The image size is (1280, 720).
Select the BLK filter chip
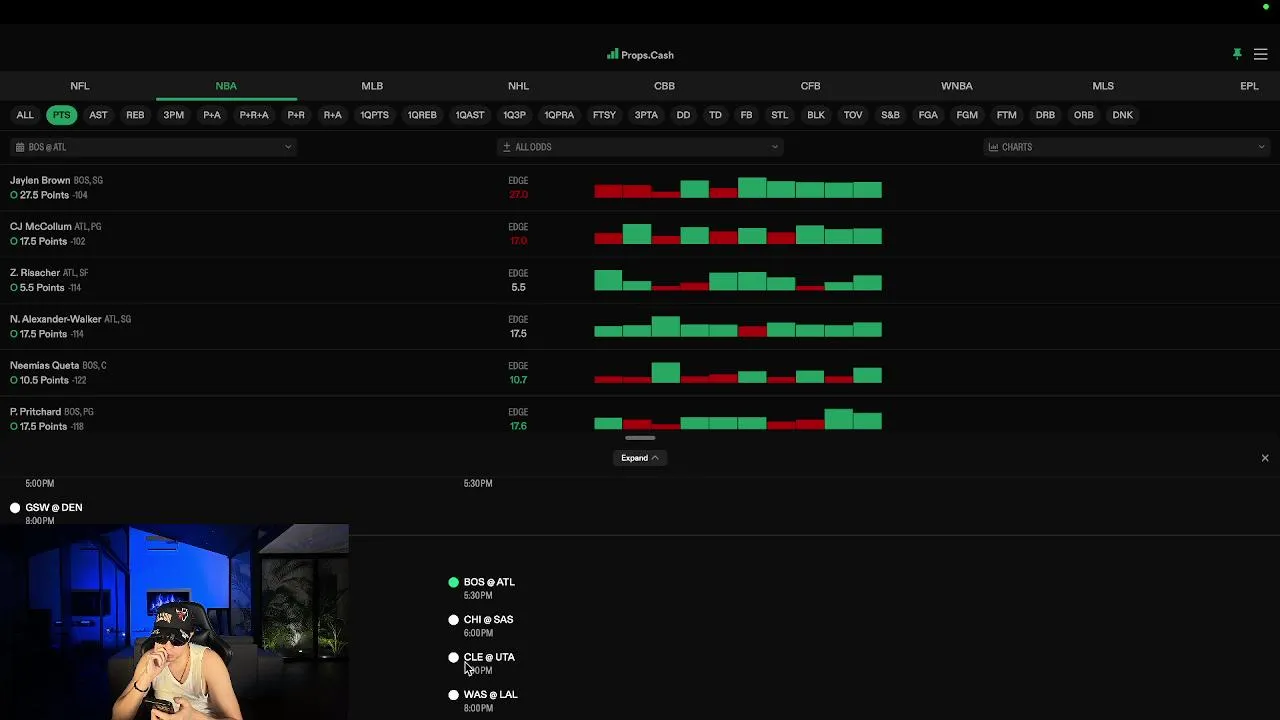(816, 115)
